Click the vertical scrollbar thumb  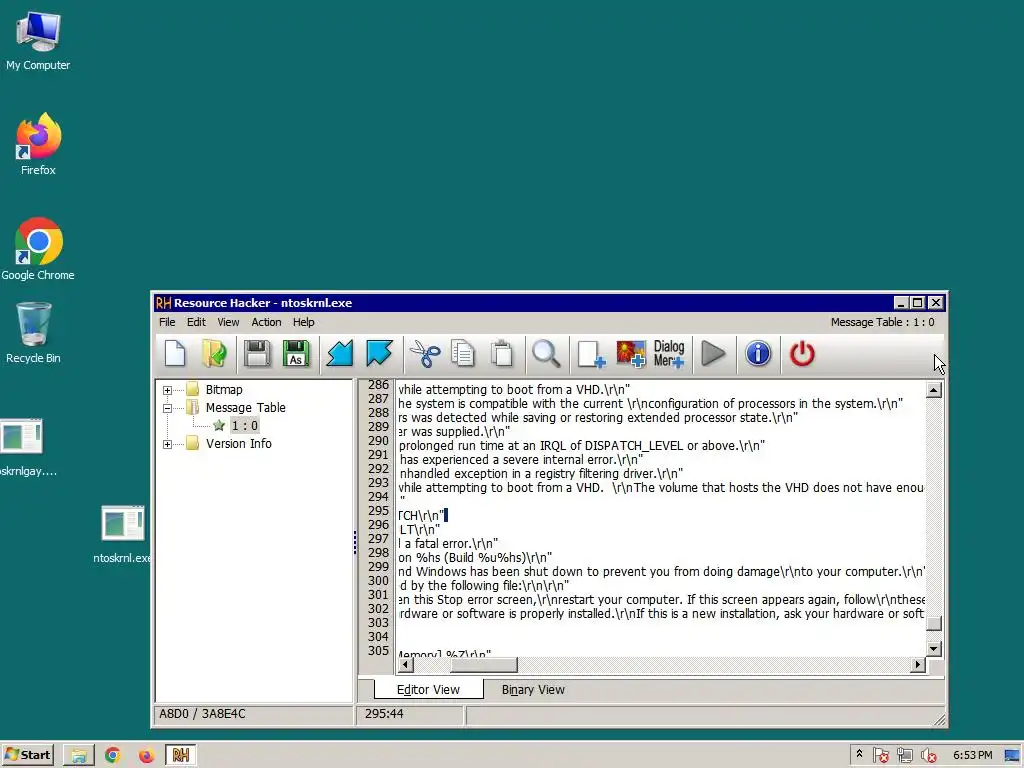pos(934,623)
